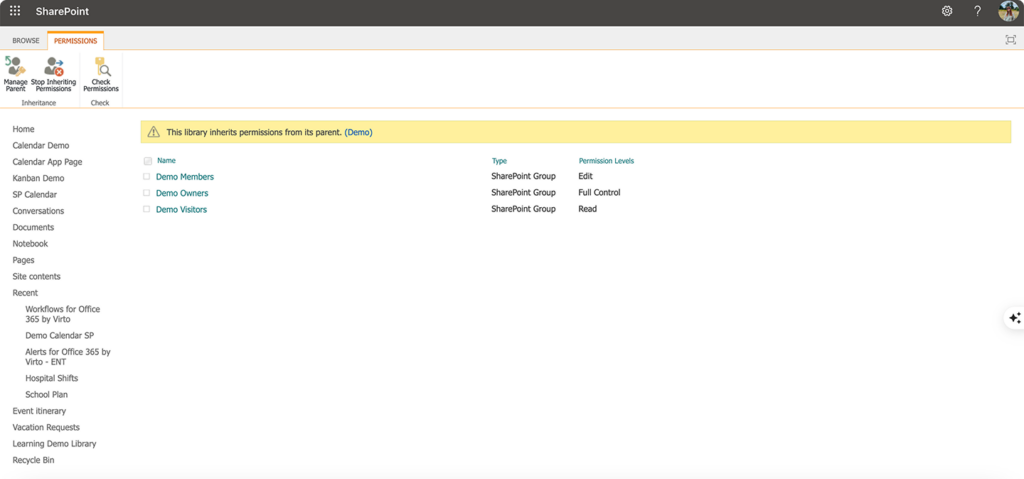Open the help question mark
1024x479 pixels.
pyautogui.click(x=978, y=11)
